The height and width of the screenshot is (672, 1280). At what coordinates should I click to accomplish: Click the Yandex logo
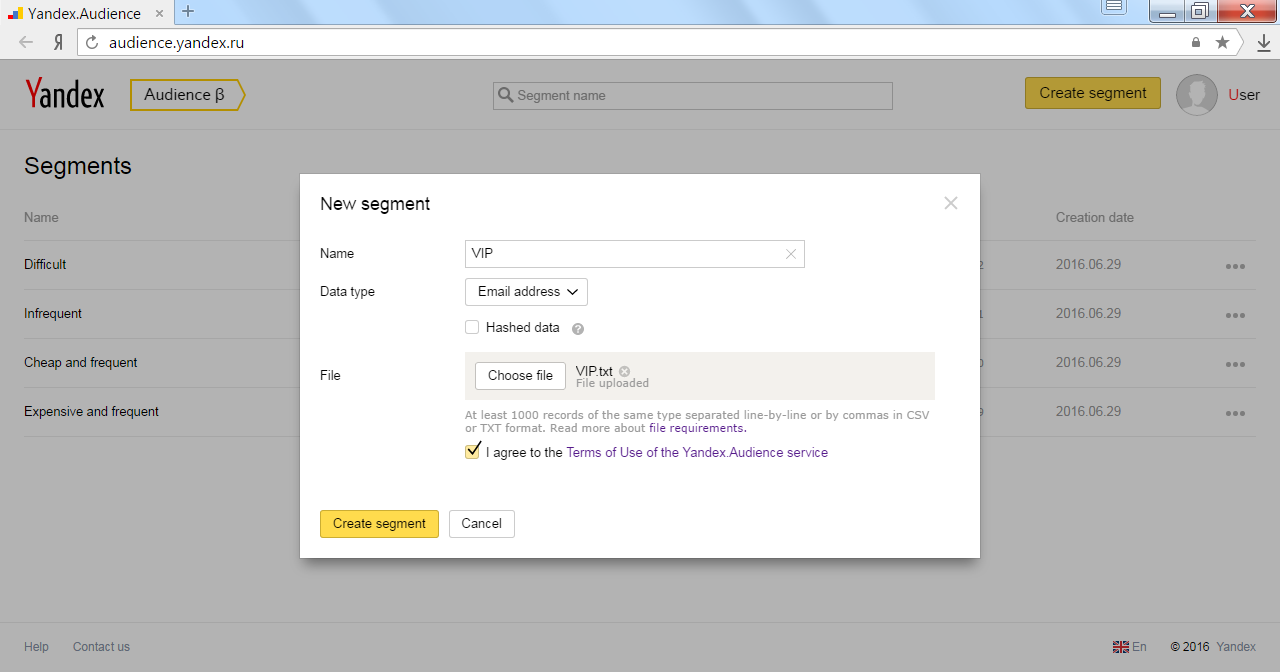(65, 94)
